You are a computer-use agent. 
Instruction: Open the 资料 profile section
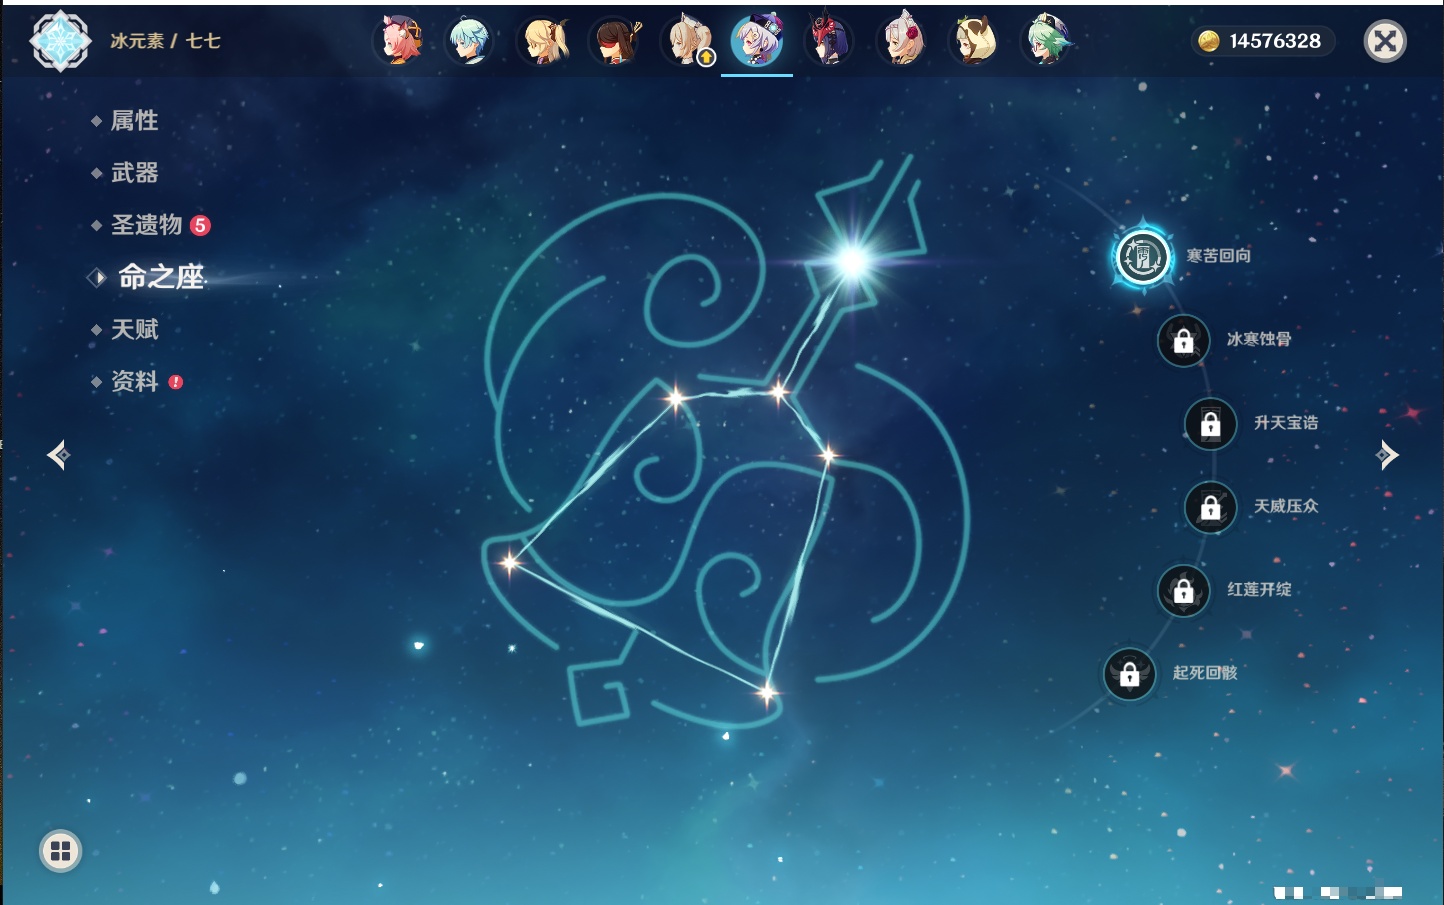tap(134, 381)
